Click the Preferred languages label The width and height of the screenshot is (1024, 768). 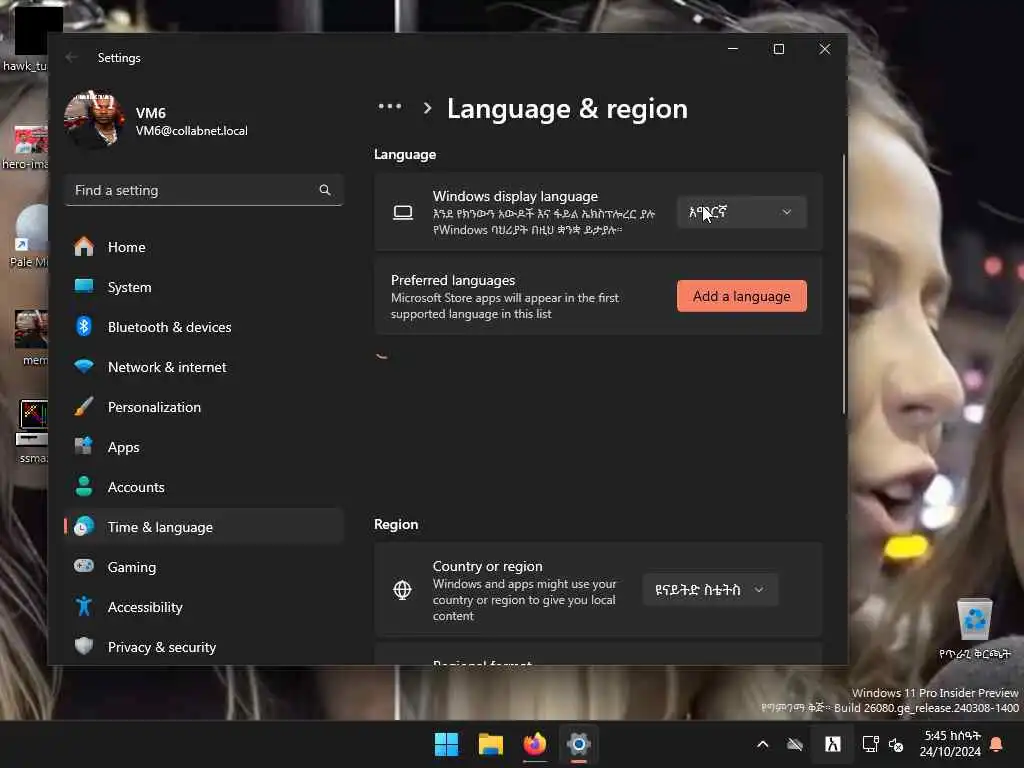pos(453,280)
